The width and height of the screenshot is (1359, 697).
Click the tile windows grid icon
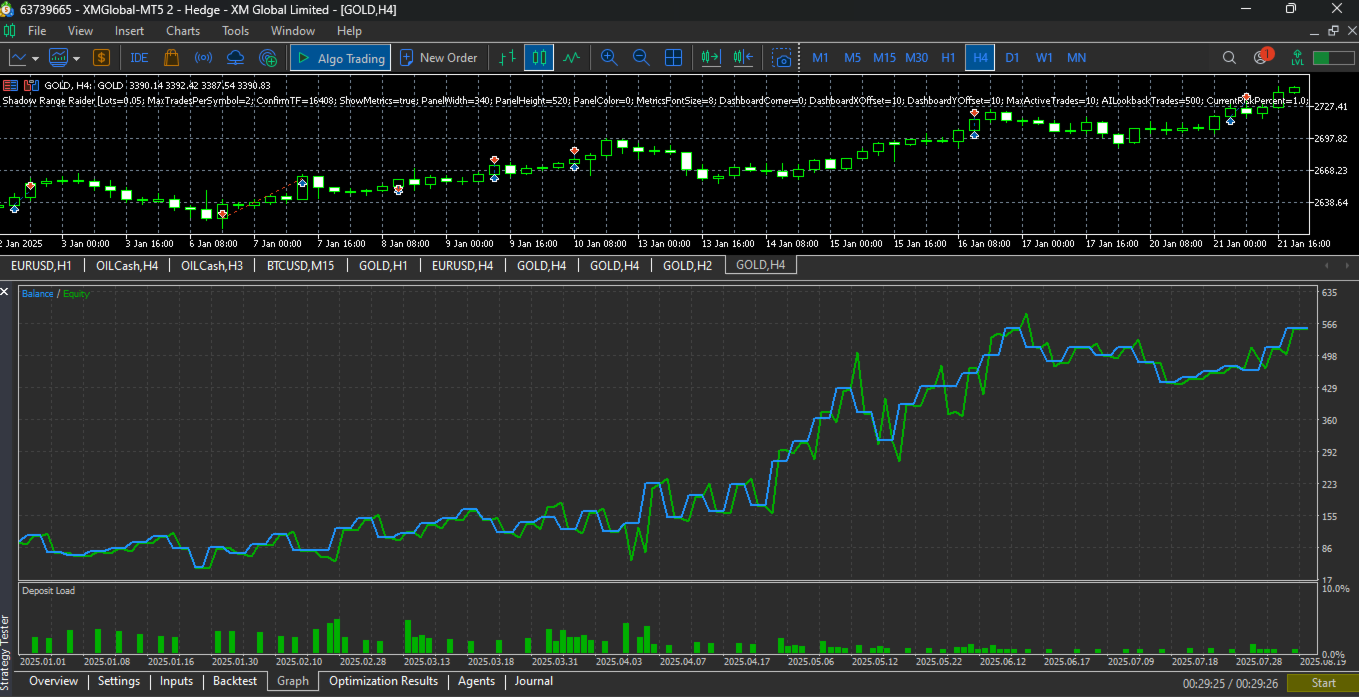[x=674, y=58]
